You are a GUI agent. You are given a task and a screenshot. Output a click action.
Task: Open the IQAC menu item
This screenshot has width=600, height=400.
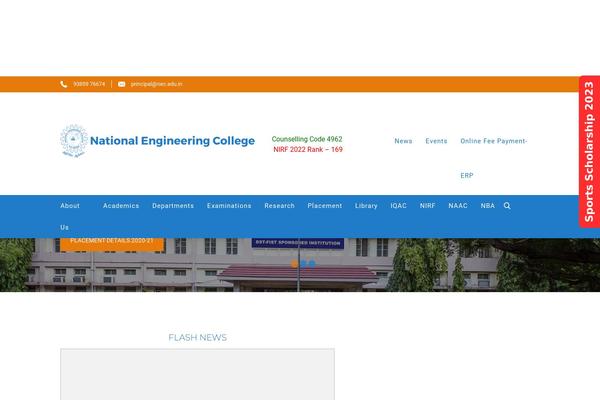click(398, 206)
